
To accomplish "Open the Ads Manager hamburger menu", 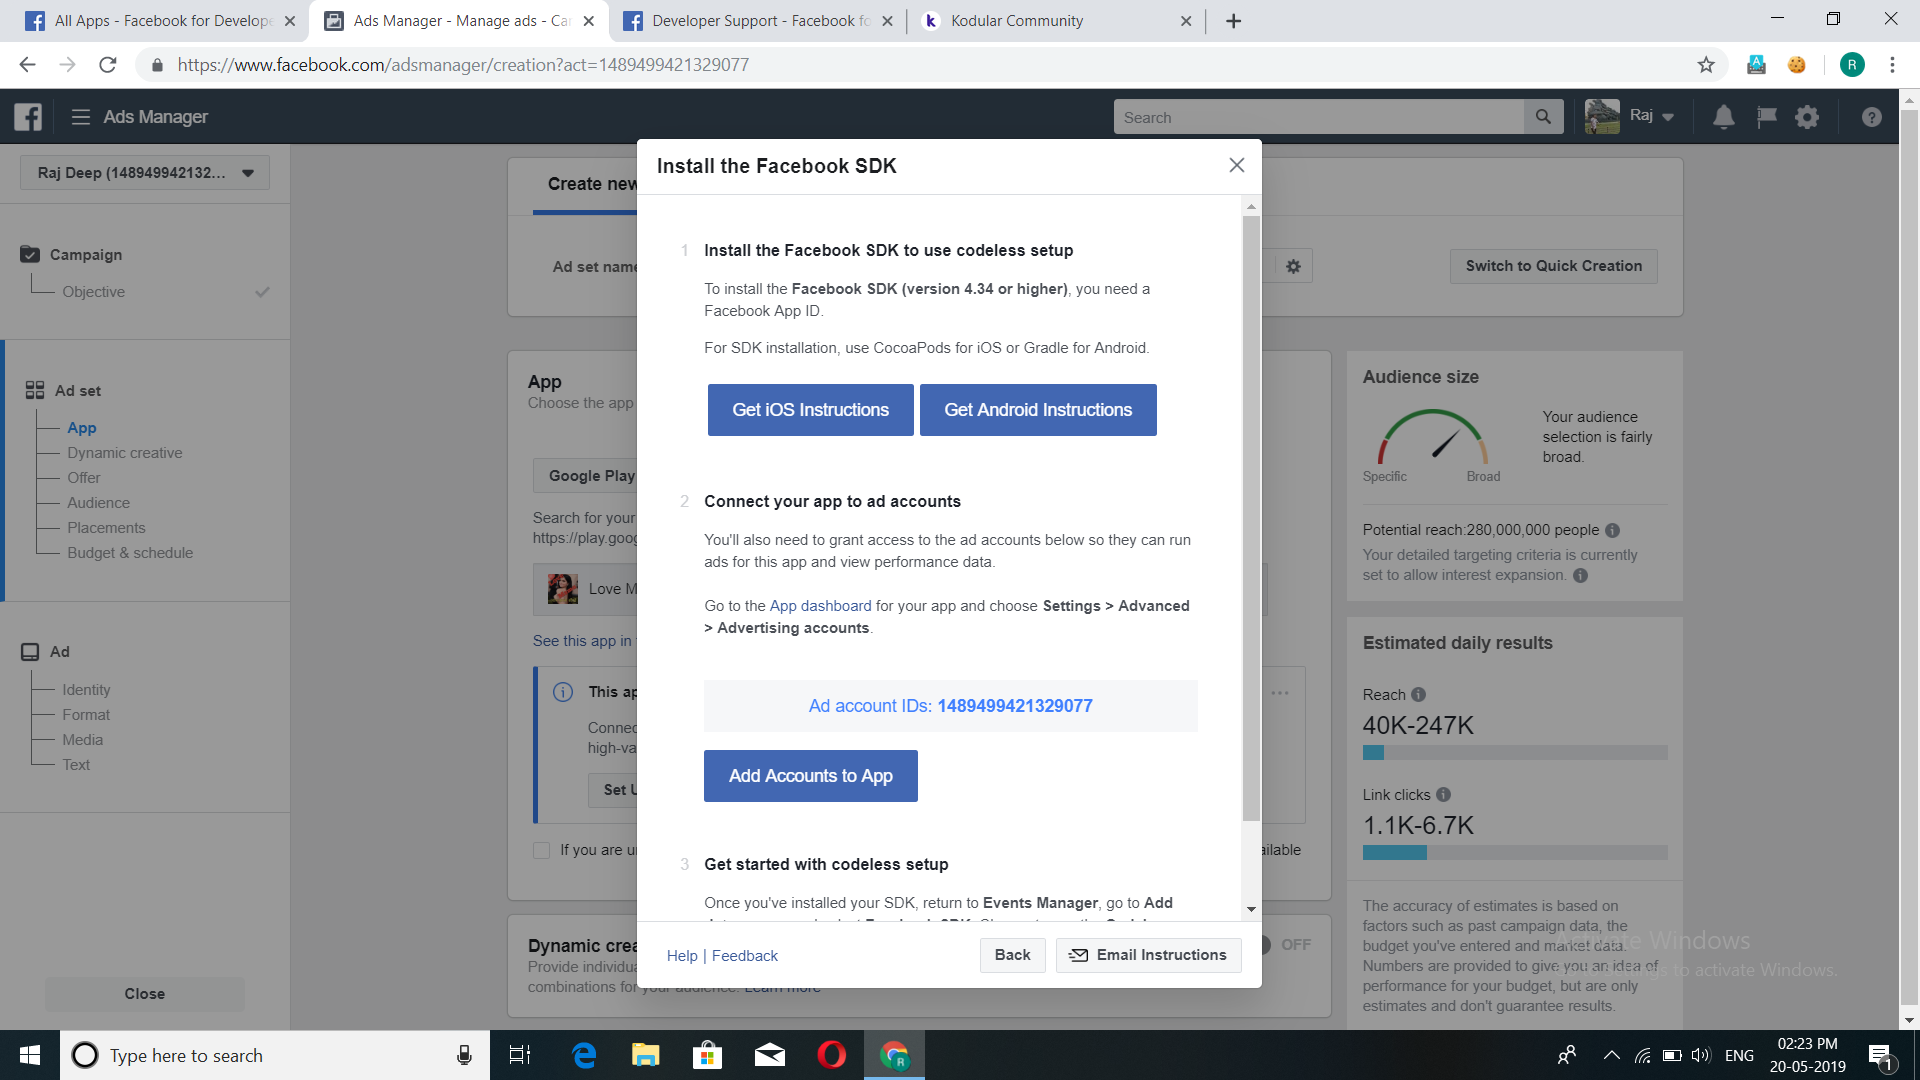I will coord(81,117).
